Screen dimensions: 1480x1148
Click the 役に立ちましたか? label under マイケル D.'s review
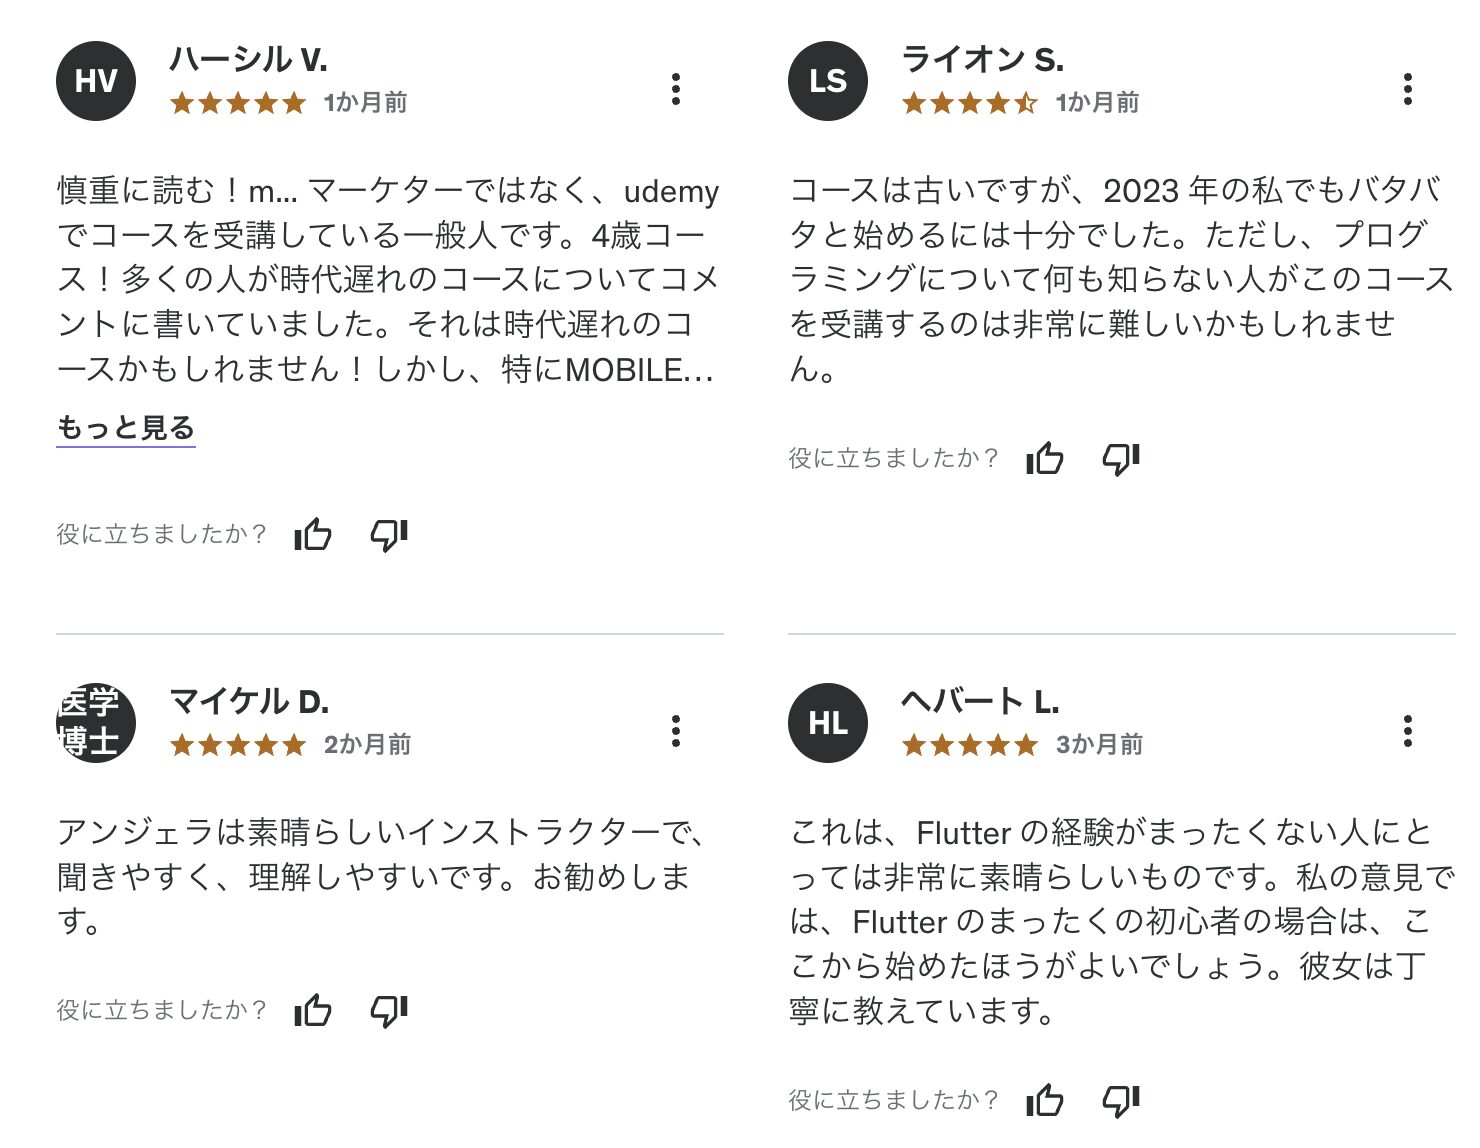162,1010
